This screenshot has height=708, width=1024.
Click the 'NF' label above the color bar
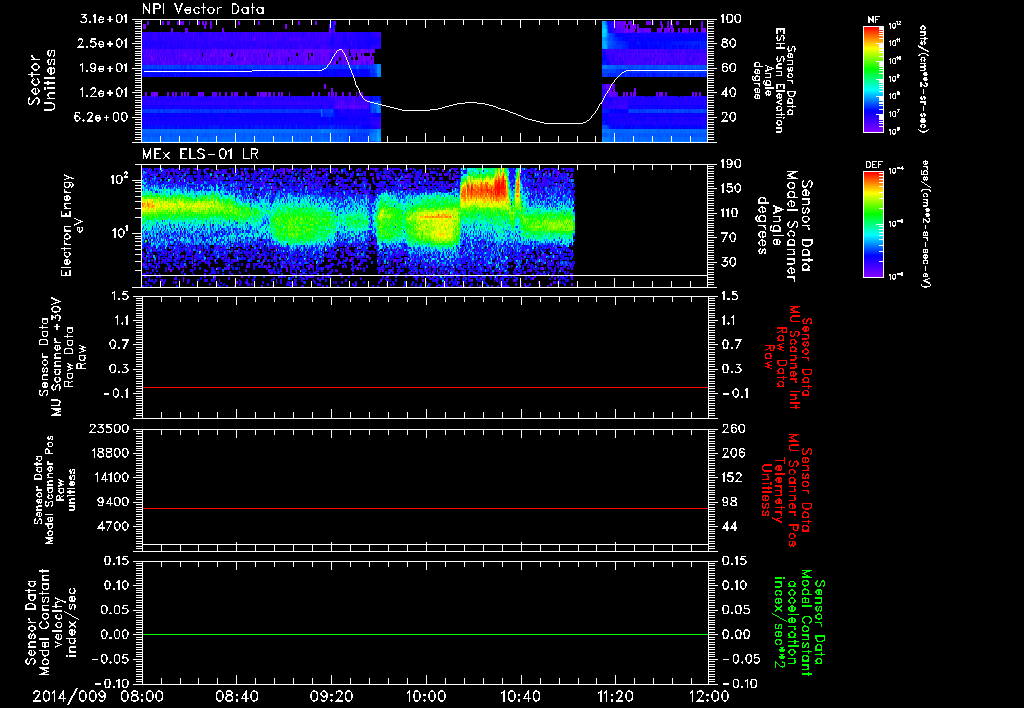873,20
